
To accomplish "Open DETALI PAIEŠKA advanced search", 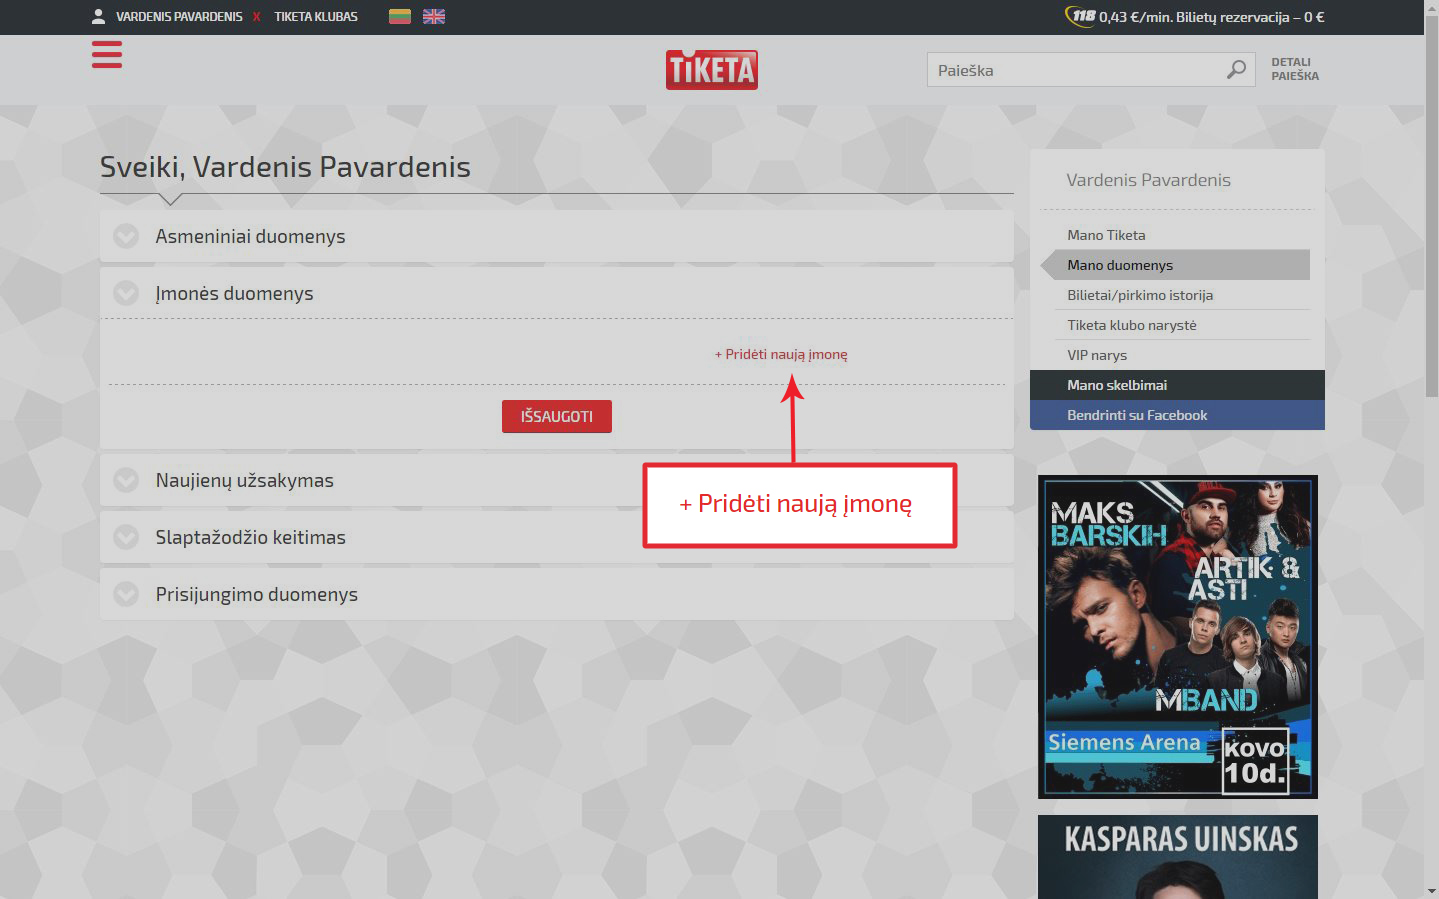I will 1295,69.
